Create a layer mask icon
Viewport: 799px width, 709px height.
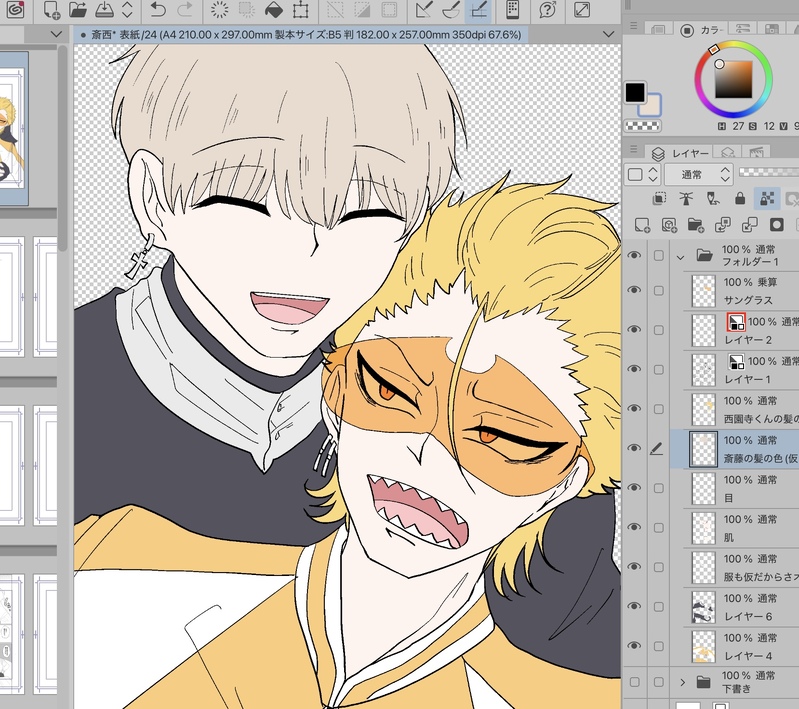[777, 225]
